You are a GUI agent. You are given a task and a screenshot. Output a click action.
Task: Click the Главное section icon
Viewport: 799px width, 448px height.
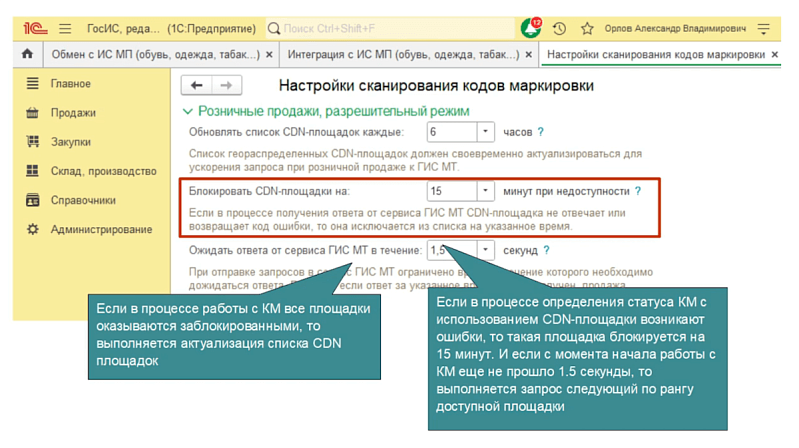33,83
